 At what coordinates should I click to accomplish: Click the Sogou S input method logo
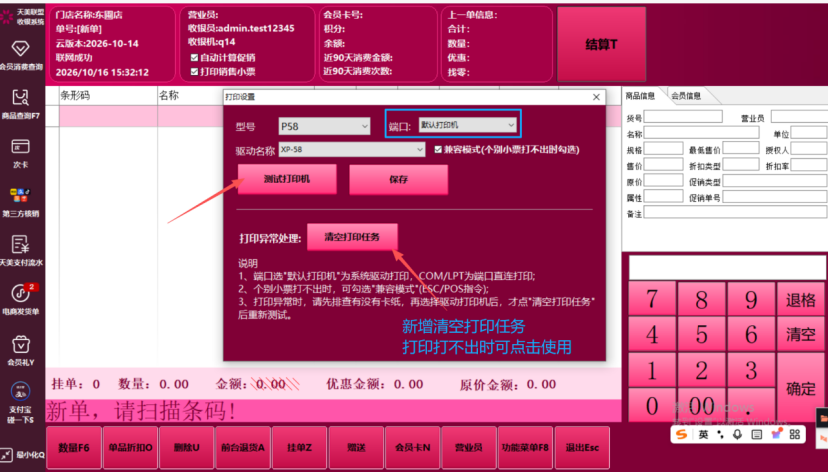(x=682, y=434)
